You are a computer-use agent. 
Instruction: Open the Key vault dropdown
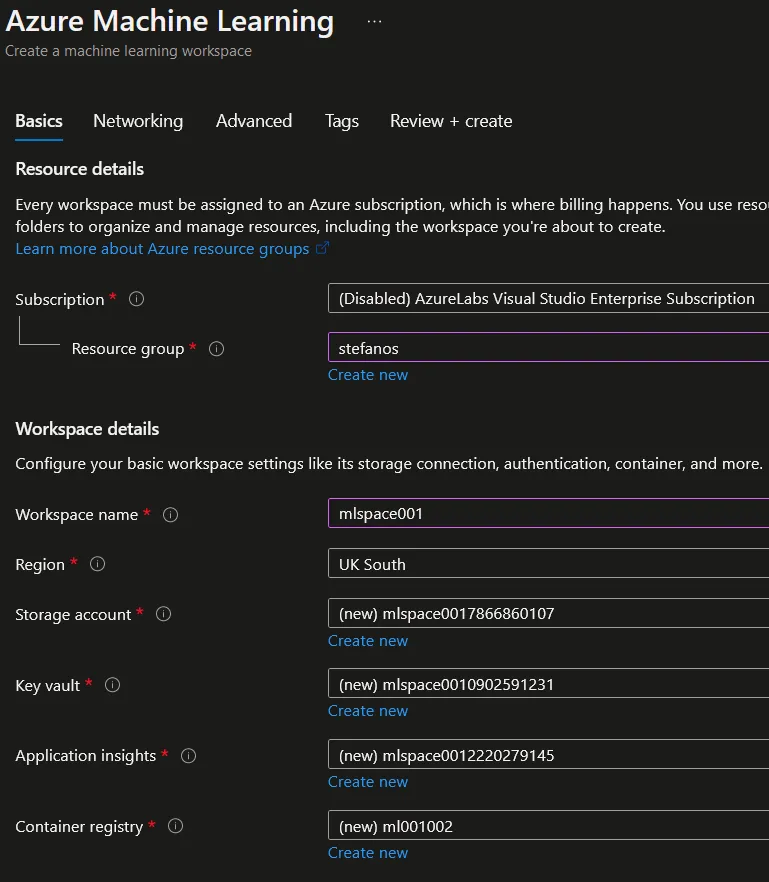[548, 684]
